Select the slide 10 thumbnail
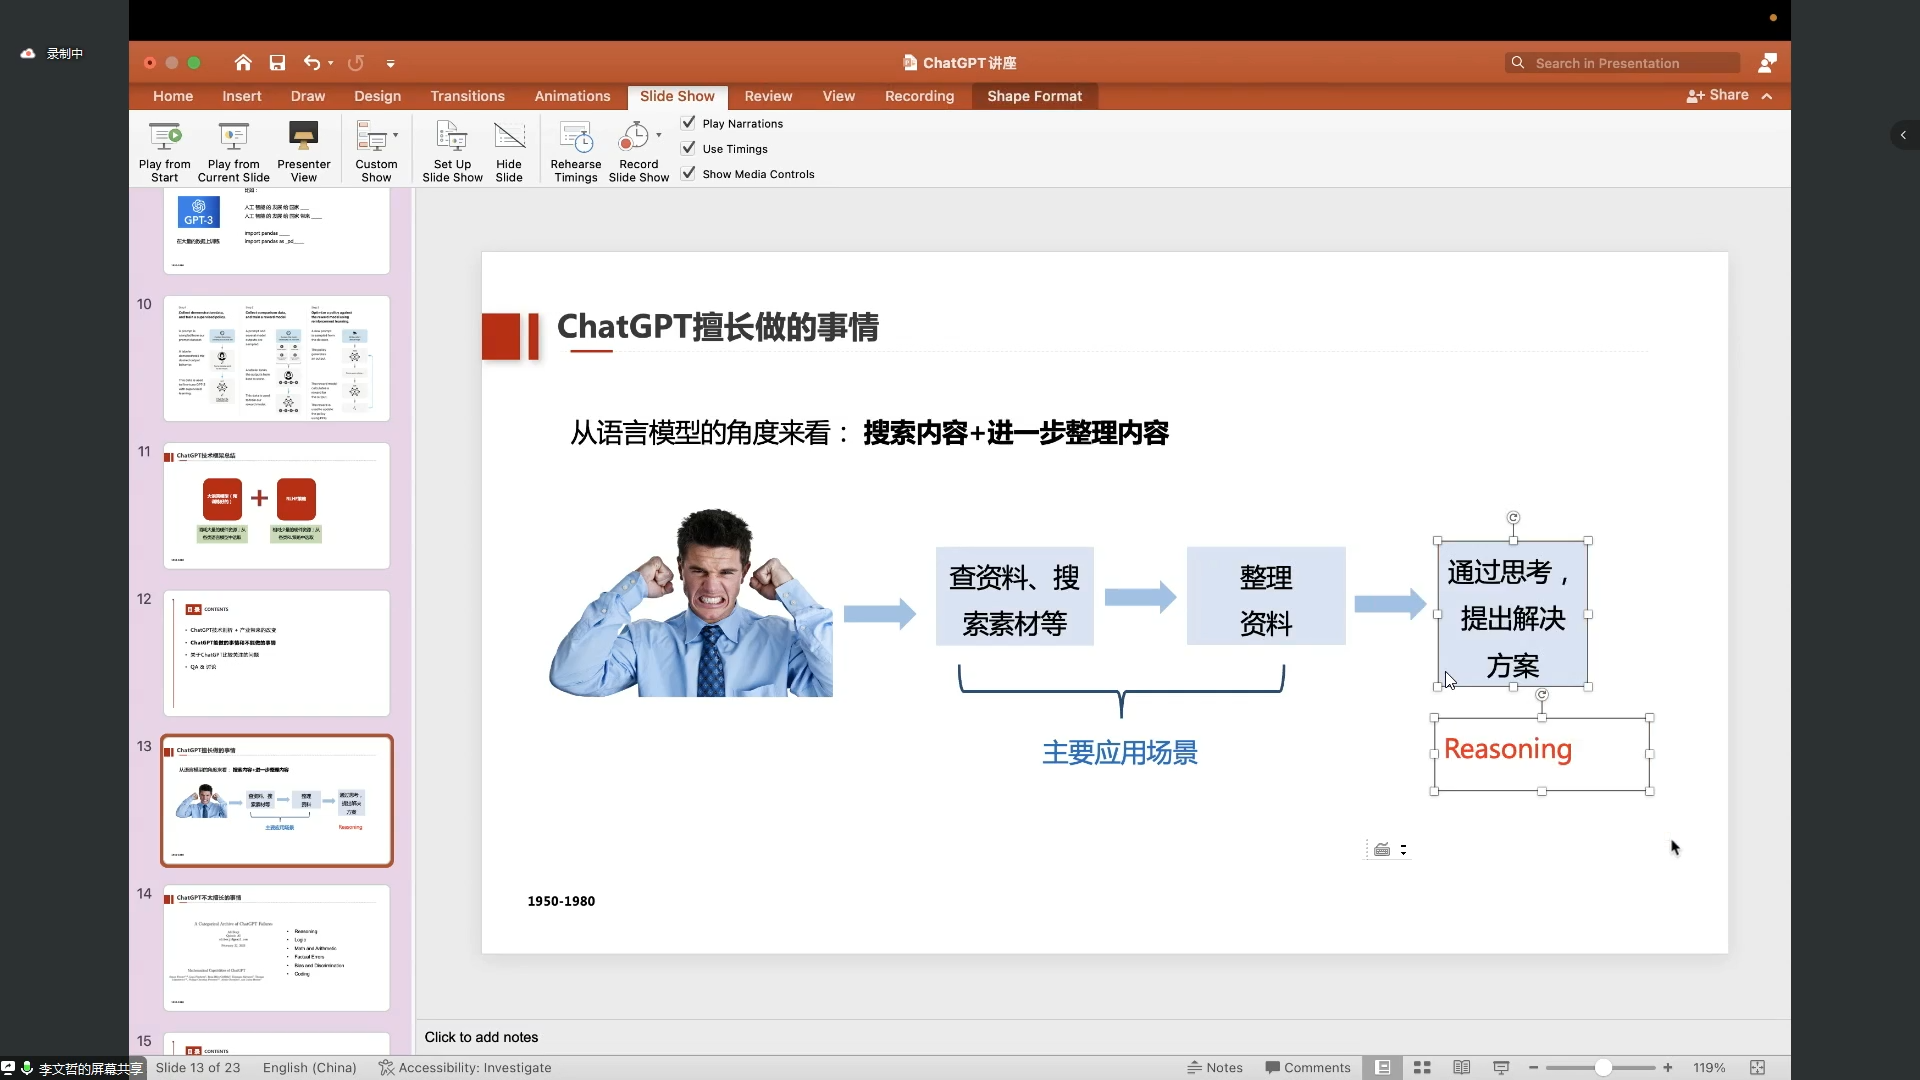This screenshot has height=1080, width=1920. [276, 358]
